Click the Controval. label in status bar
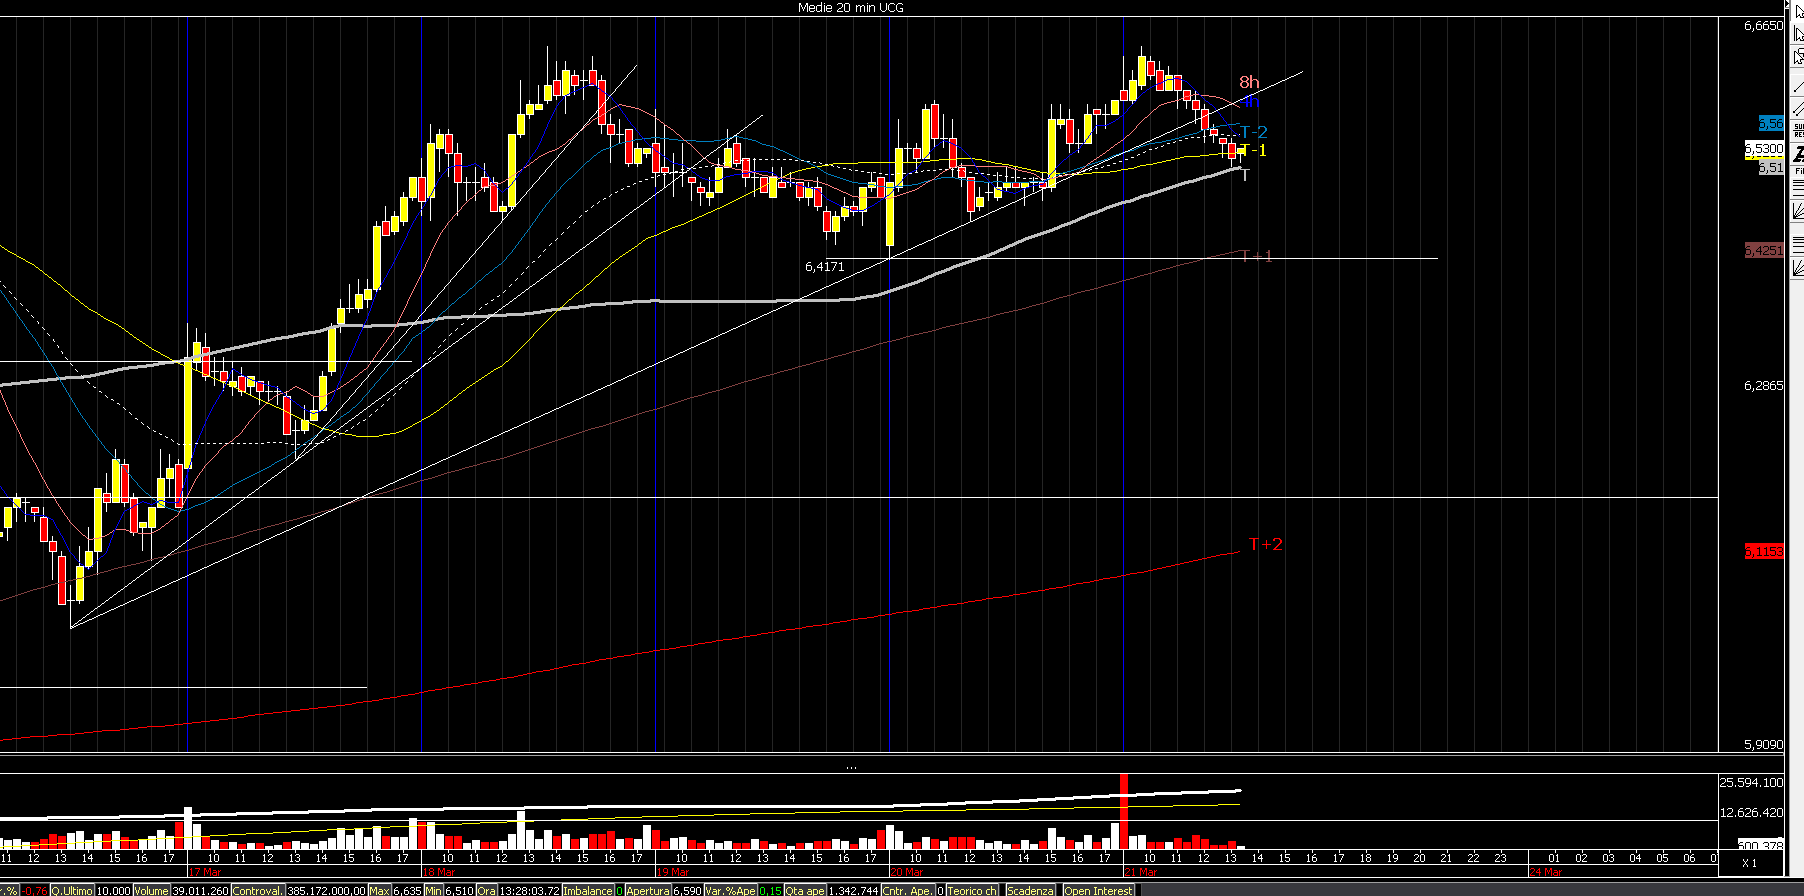Screen dimensions: 1804x896 click(x=258, y=890)
